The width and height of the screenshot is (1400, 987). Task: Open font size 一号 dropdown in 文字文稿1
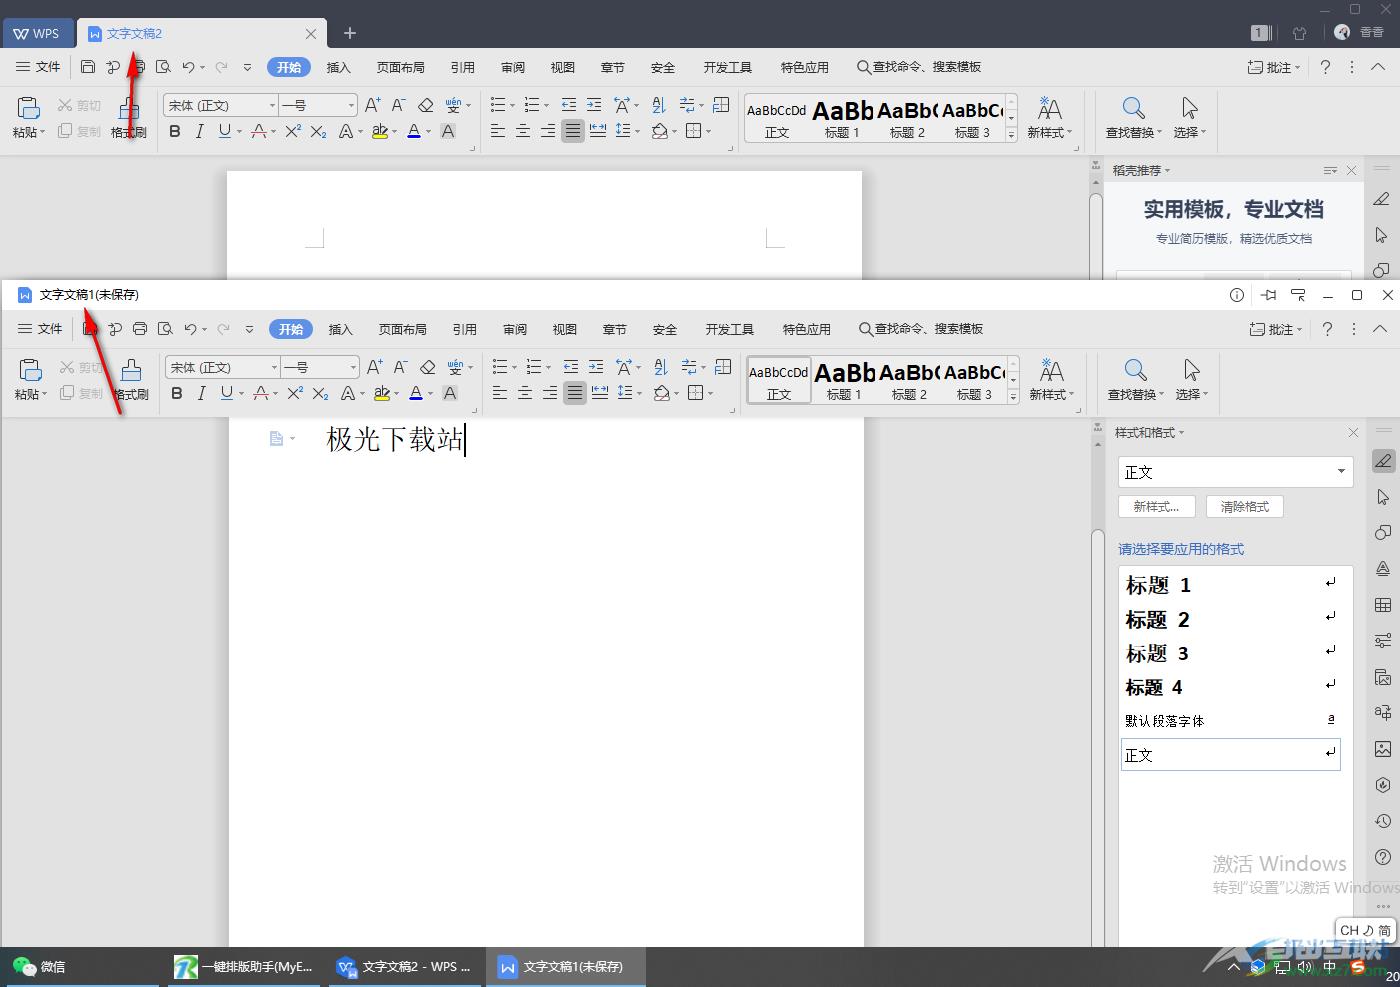point(352,367)
